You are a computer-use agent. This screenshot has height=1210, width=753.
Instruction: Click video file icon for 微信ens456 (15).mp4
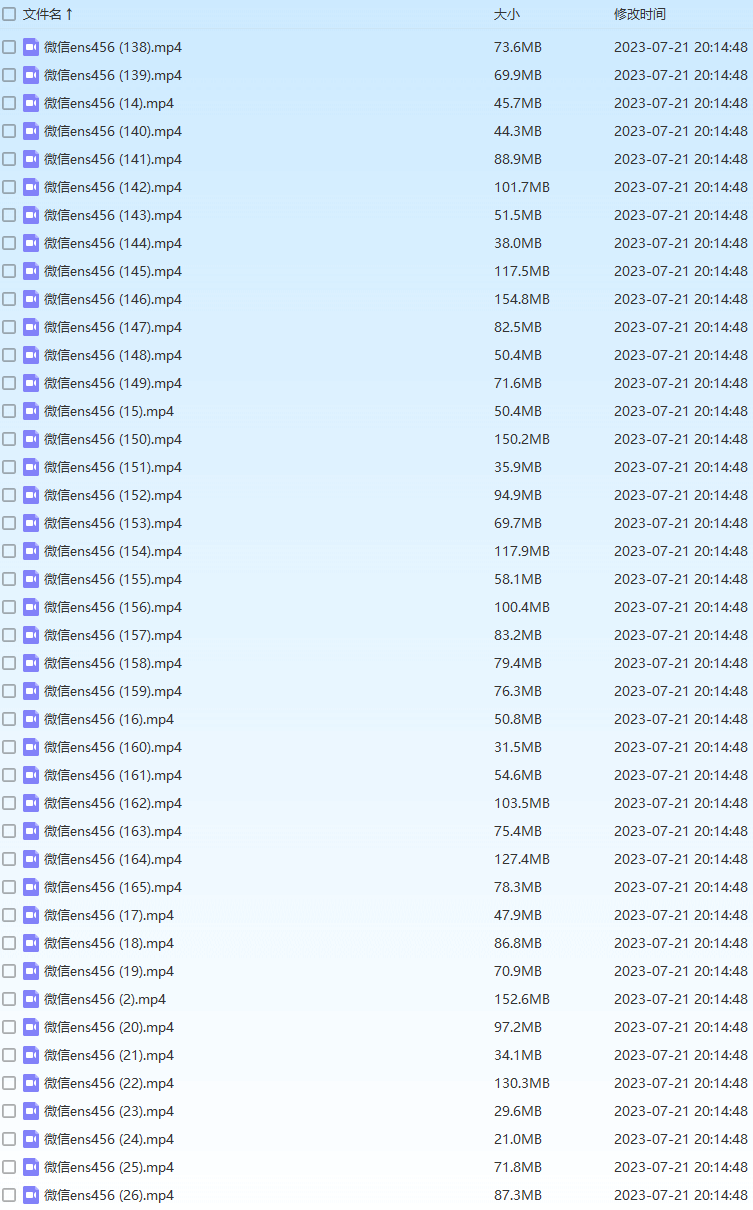(x=31, y=411)
